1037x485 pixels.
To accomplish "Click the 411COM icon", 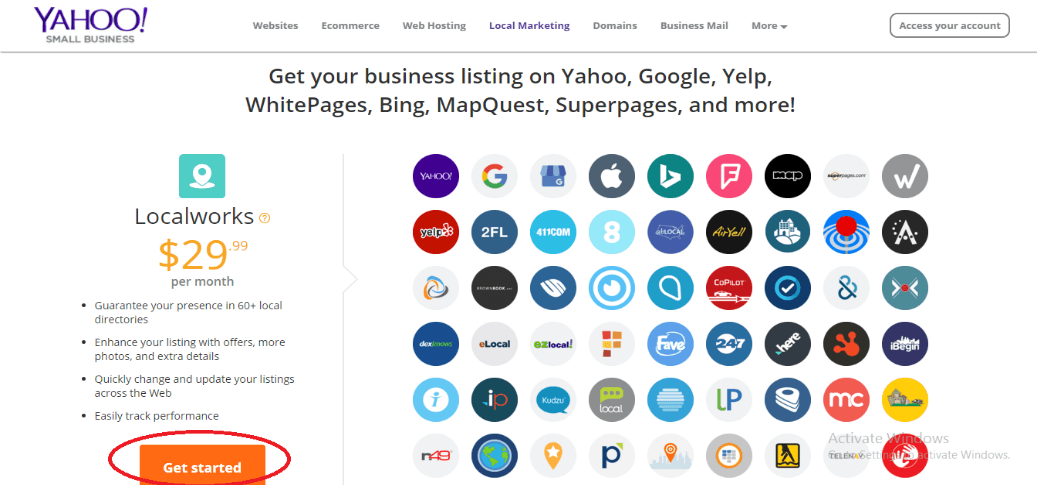I will pos(553,232).
